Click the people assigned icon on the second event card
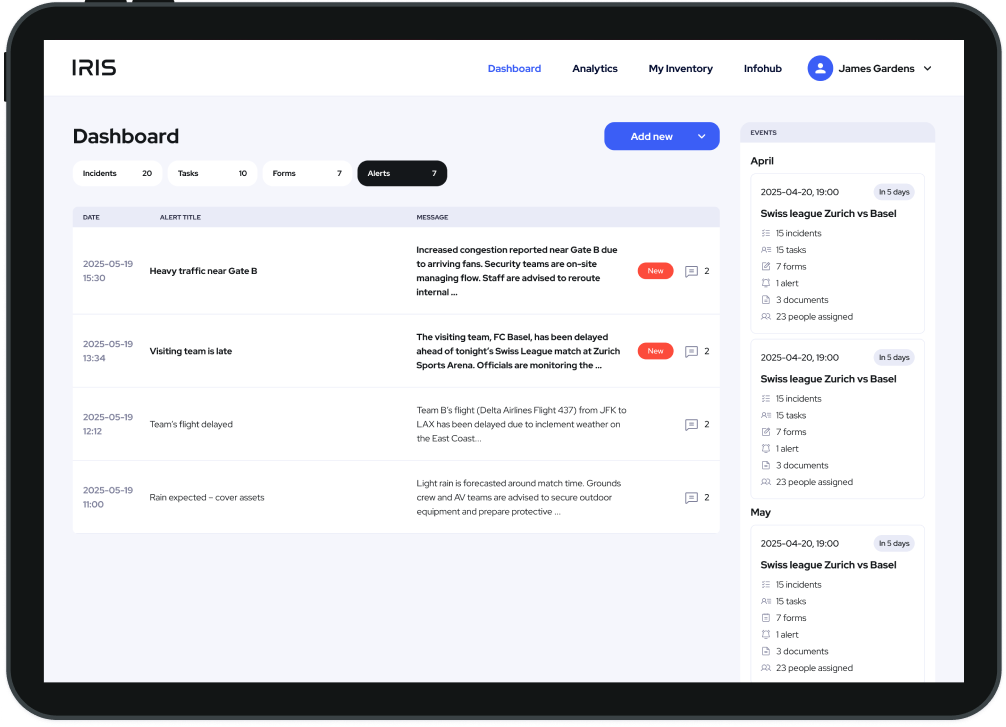The image size is (1006, 727). (x=764, y=482)
